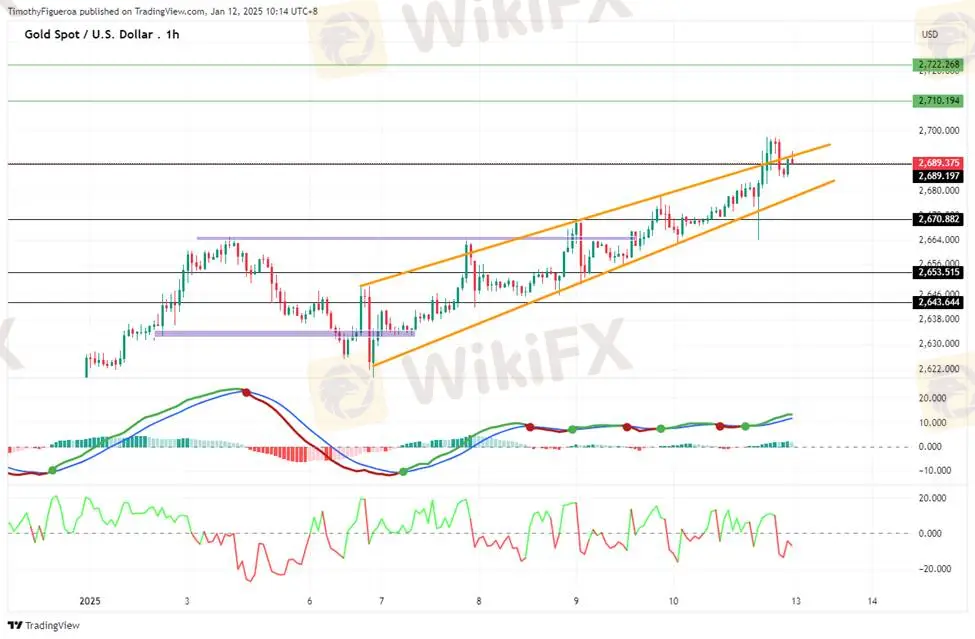Click the 2,630.000 price axis tick
Viewport: 975px width, 639px height.
click(x=938, y=343)
